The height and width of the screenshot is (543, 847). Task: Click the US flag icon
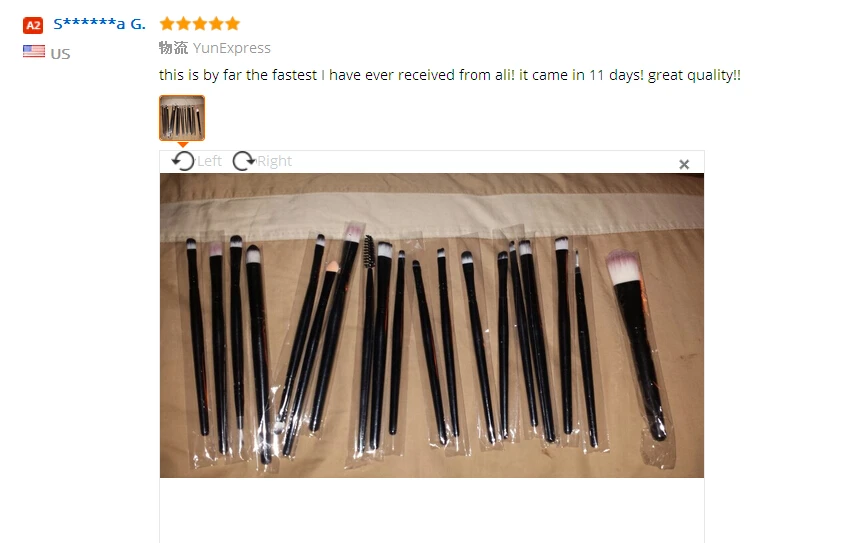[x=34, y=51]
